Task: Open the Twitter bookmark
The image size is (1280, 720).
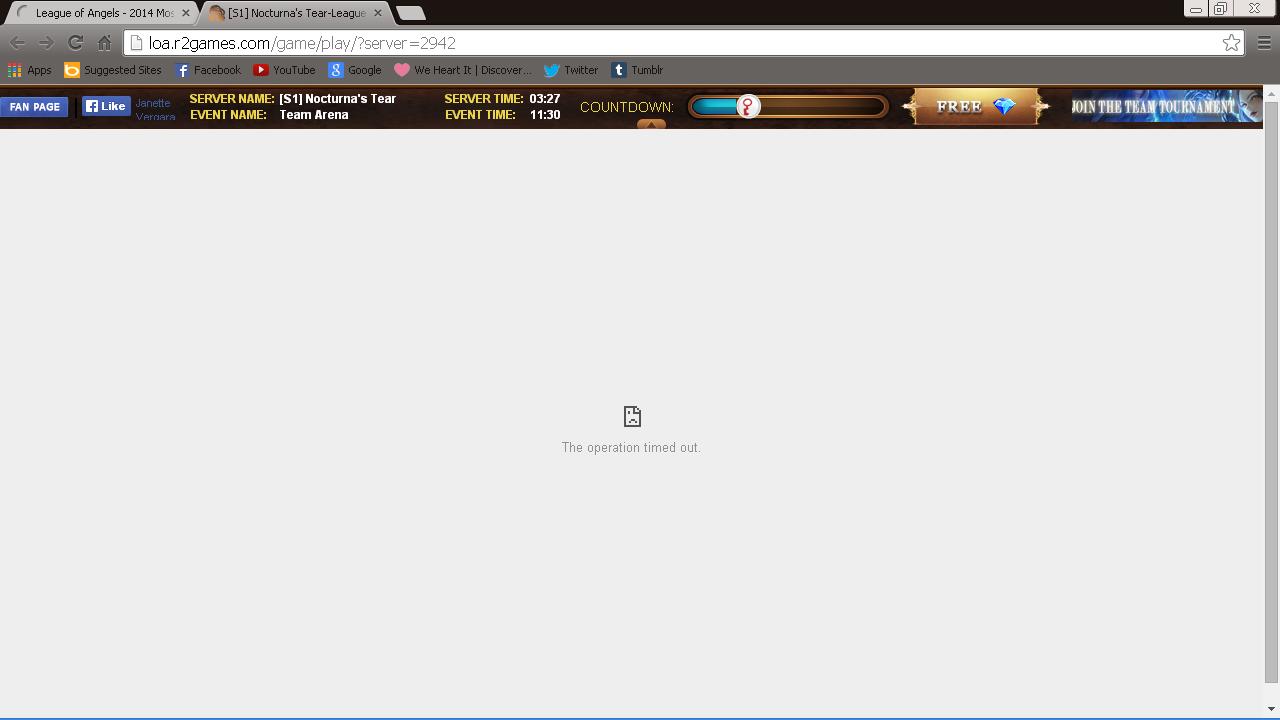Action: [x=570, y=70]
